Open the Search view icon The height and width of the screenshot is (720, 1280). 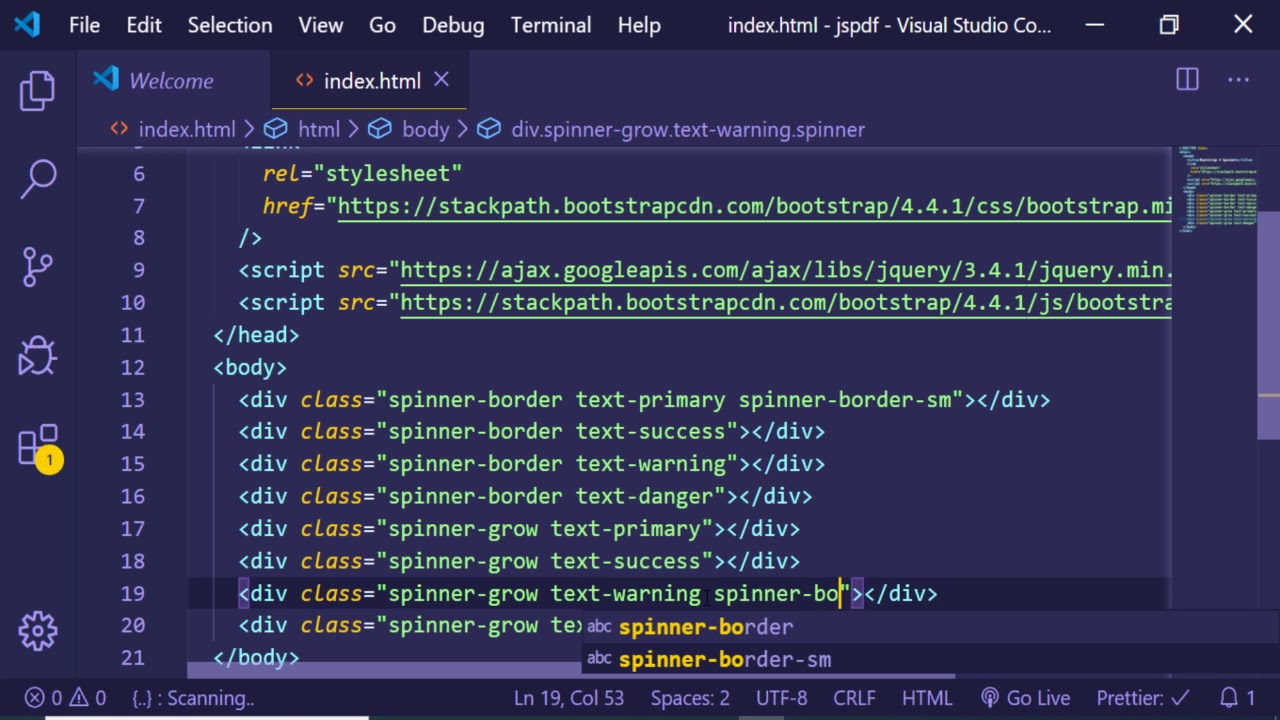pyautogui.click(x=38, y=179)
